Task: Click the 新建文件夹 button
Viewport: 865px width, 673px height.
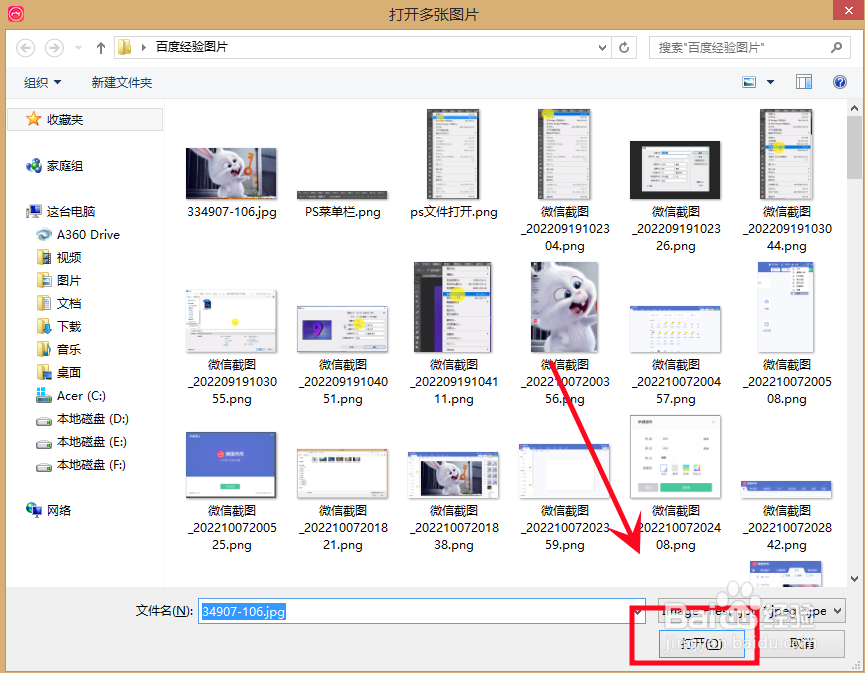Action: [121, 82]
